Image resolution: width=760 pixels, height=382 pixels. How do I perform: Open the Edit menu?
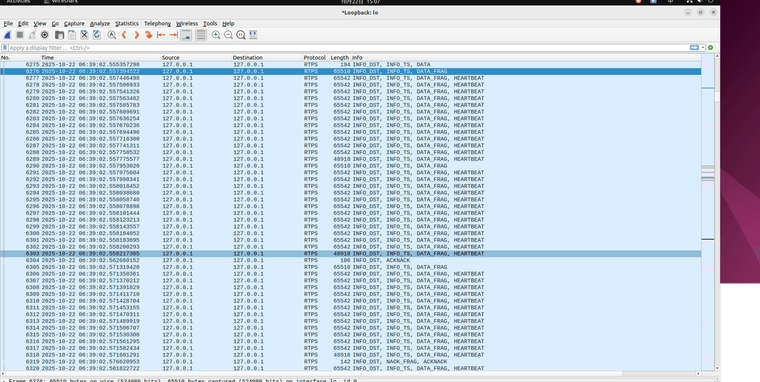point(23,23)
